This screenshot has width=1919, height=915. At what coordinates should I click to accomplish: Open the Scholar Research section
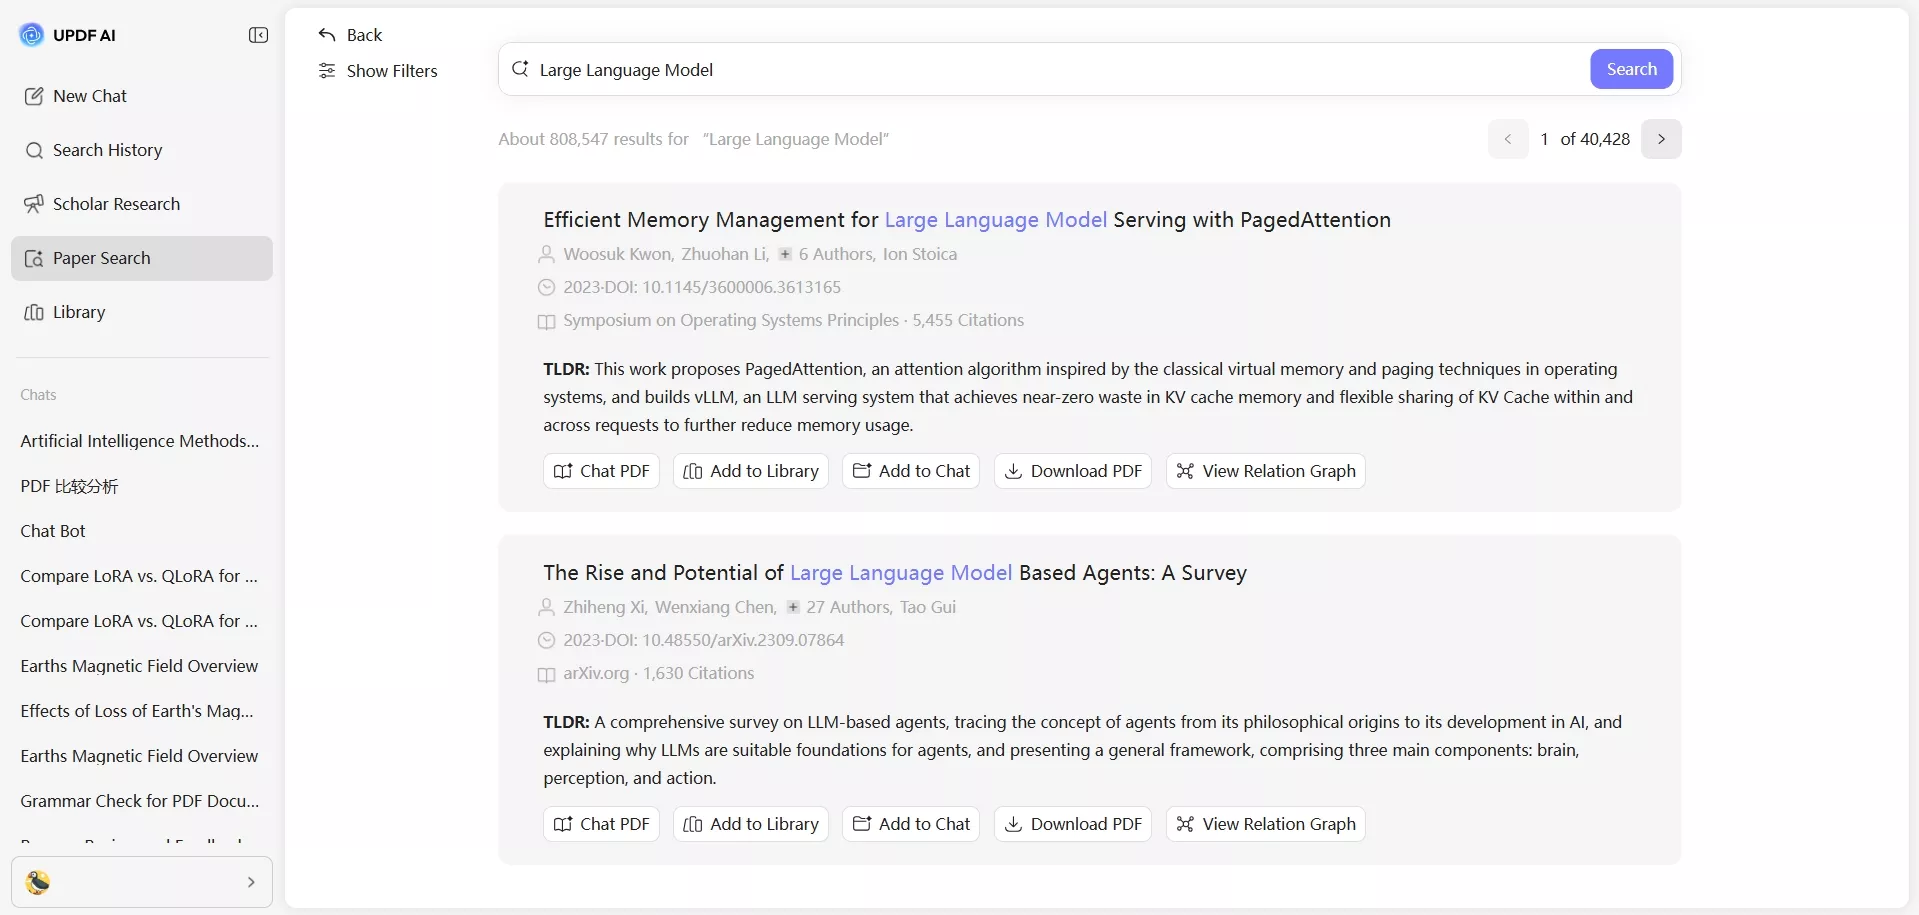click(x=114, y=203)
